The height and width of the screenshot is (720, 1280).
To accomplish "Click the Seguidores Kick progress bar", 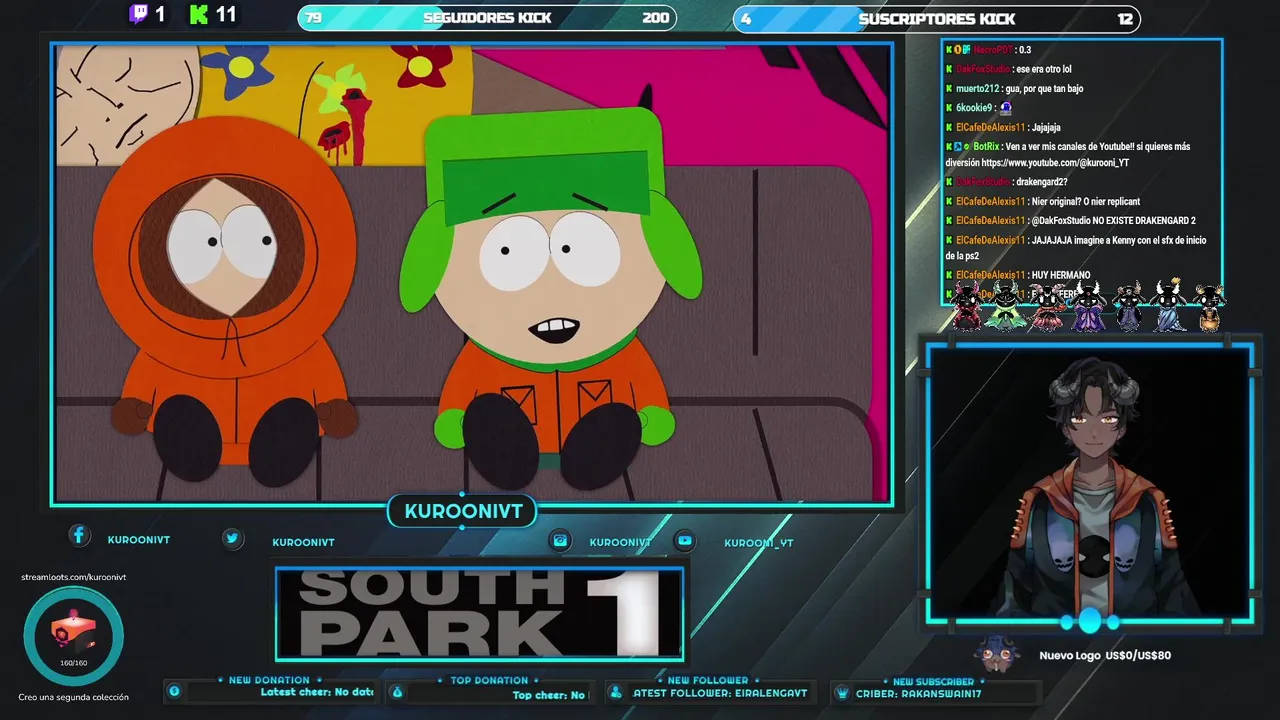I will point(487,18).
